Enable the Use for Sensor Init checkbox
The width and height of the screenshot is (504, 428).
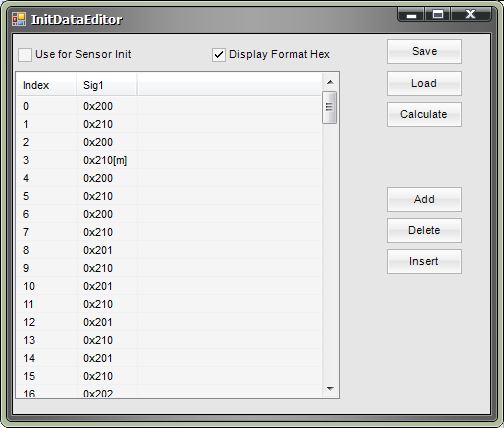[x=25, y=55]
